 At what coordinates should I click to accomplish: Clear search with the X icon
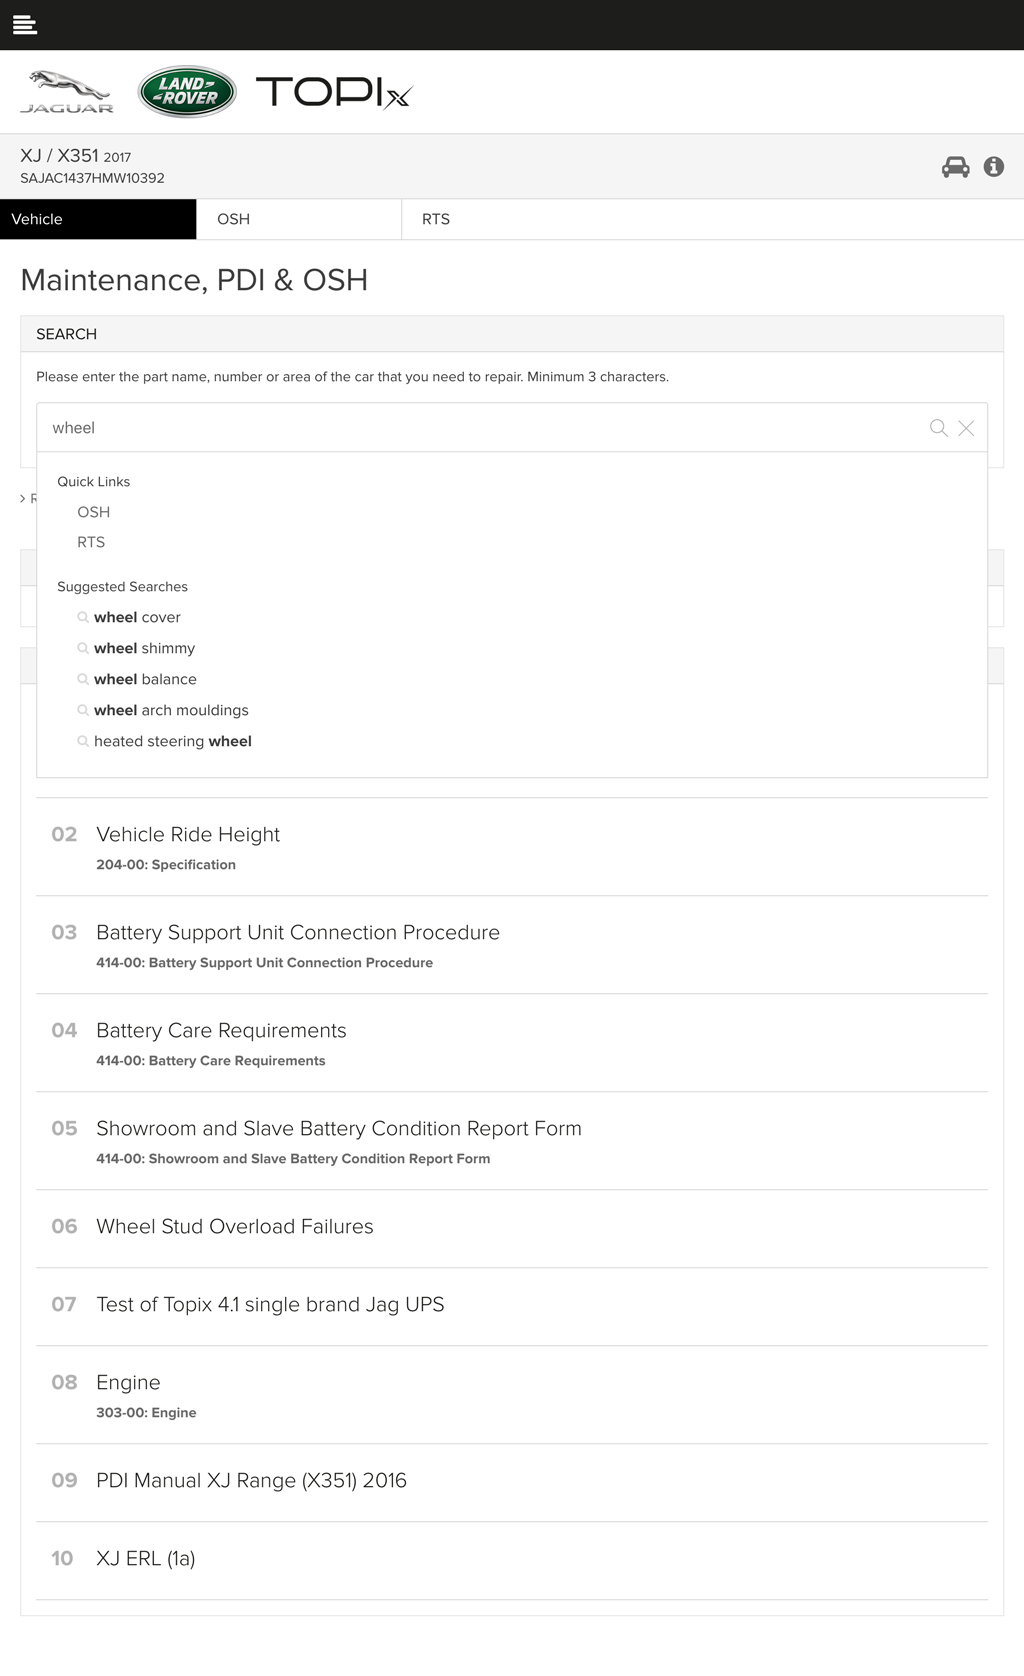966,428
